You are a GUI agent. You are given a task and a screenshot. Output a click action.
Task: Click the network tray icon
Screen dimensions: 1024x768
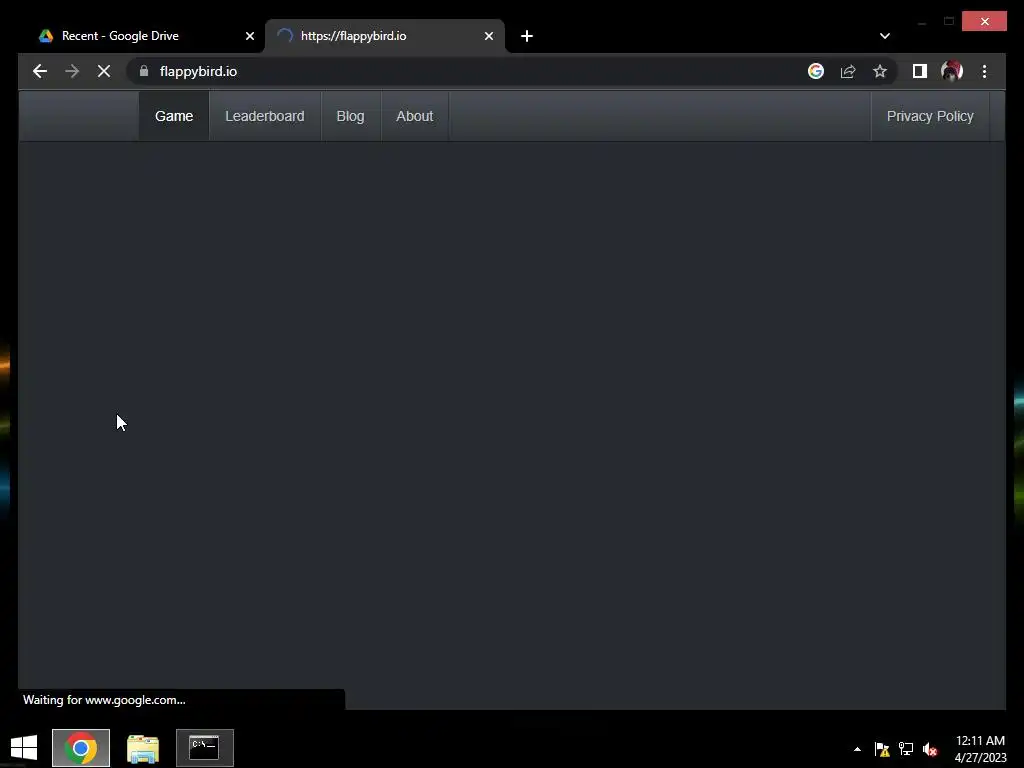tap(906, 749)
